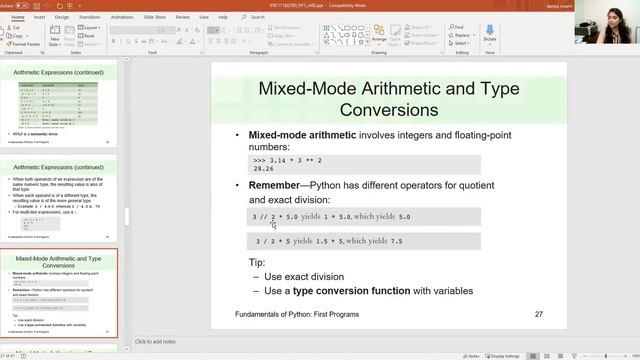Open the Animations tab

click(122, 17)
